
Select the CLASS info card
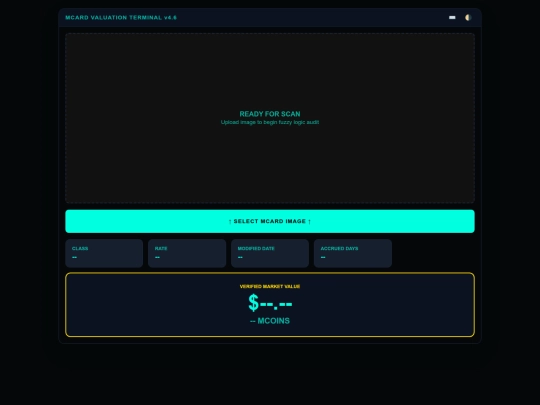(x=104, y=253)
